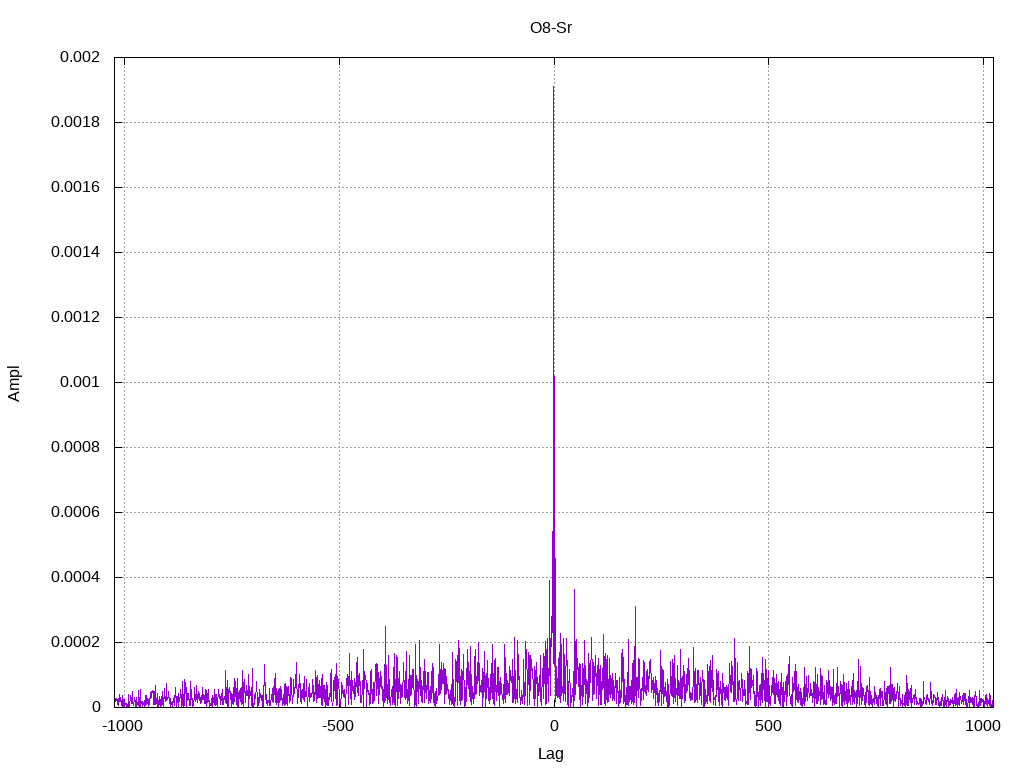Viewport: 1024px width, 768px height.
Task: Click y-axis tick value 0.0012
Action: click(76, 317)
